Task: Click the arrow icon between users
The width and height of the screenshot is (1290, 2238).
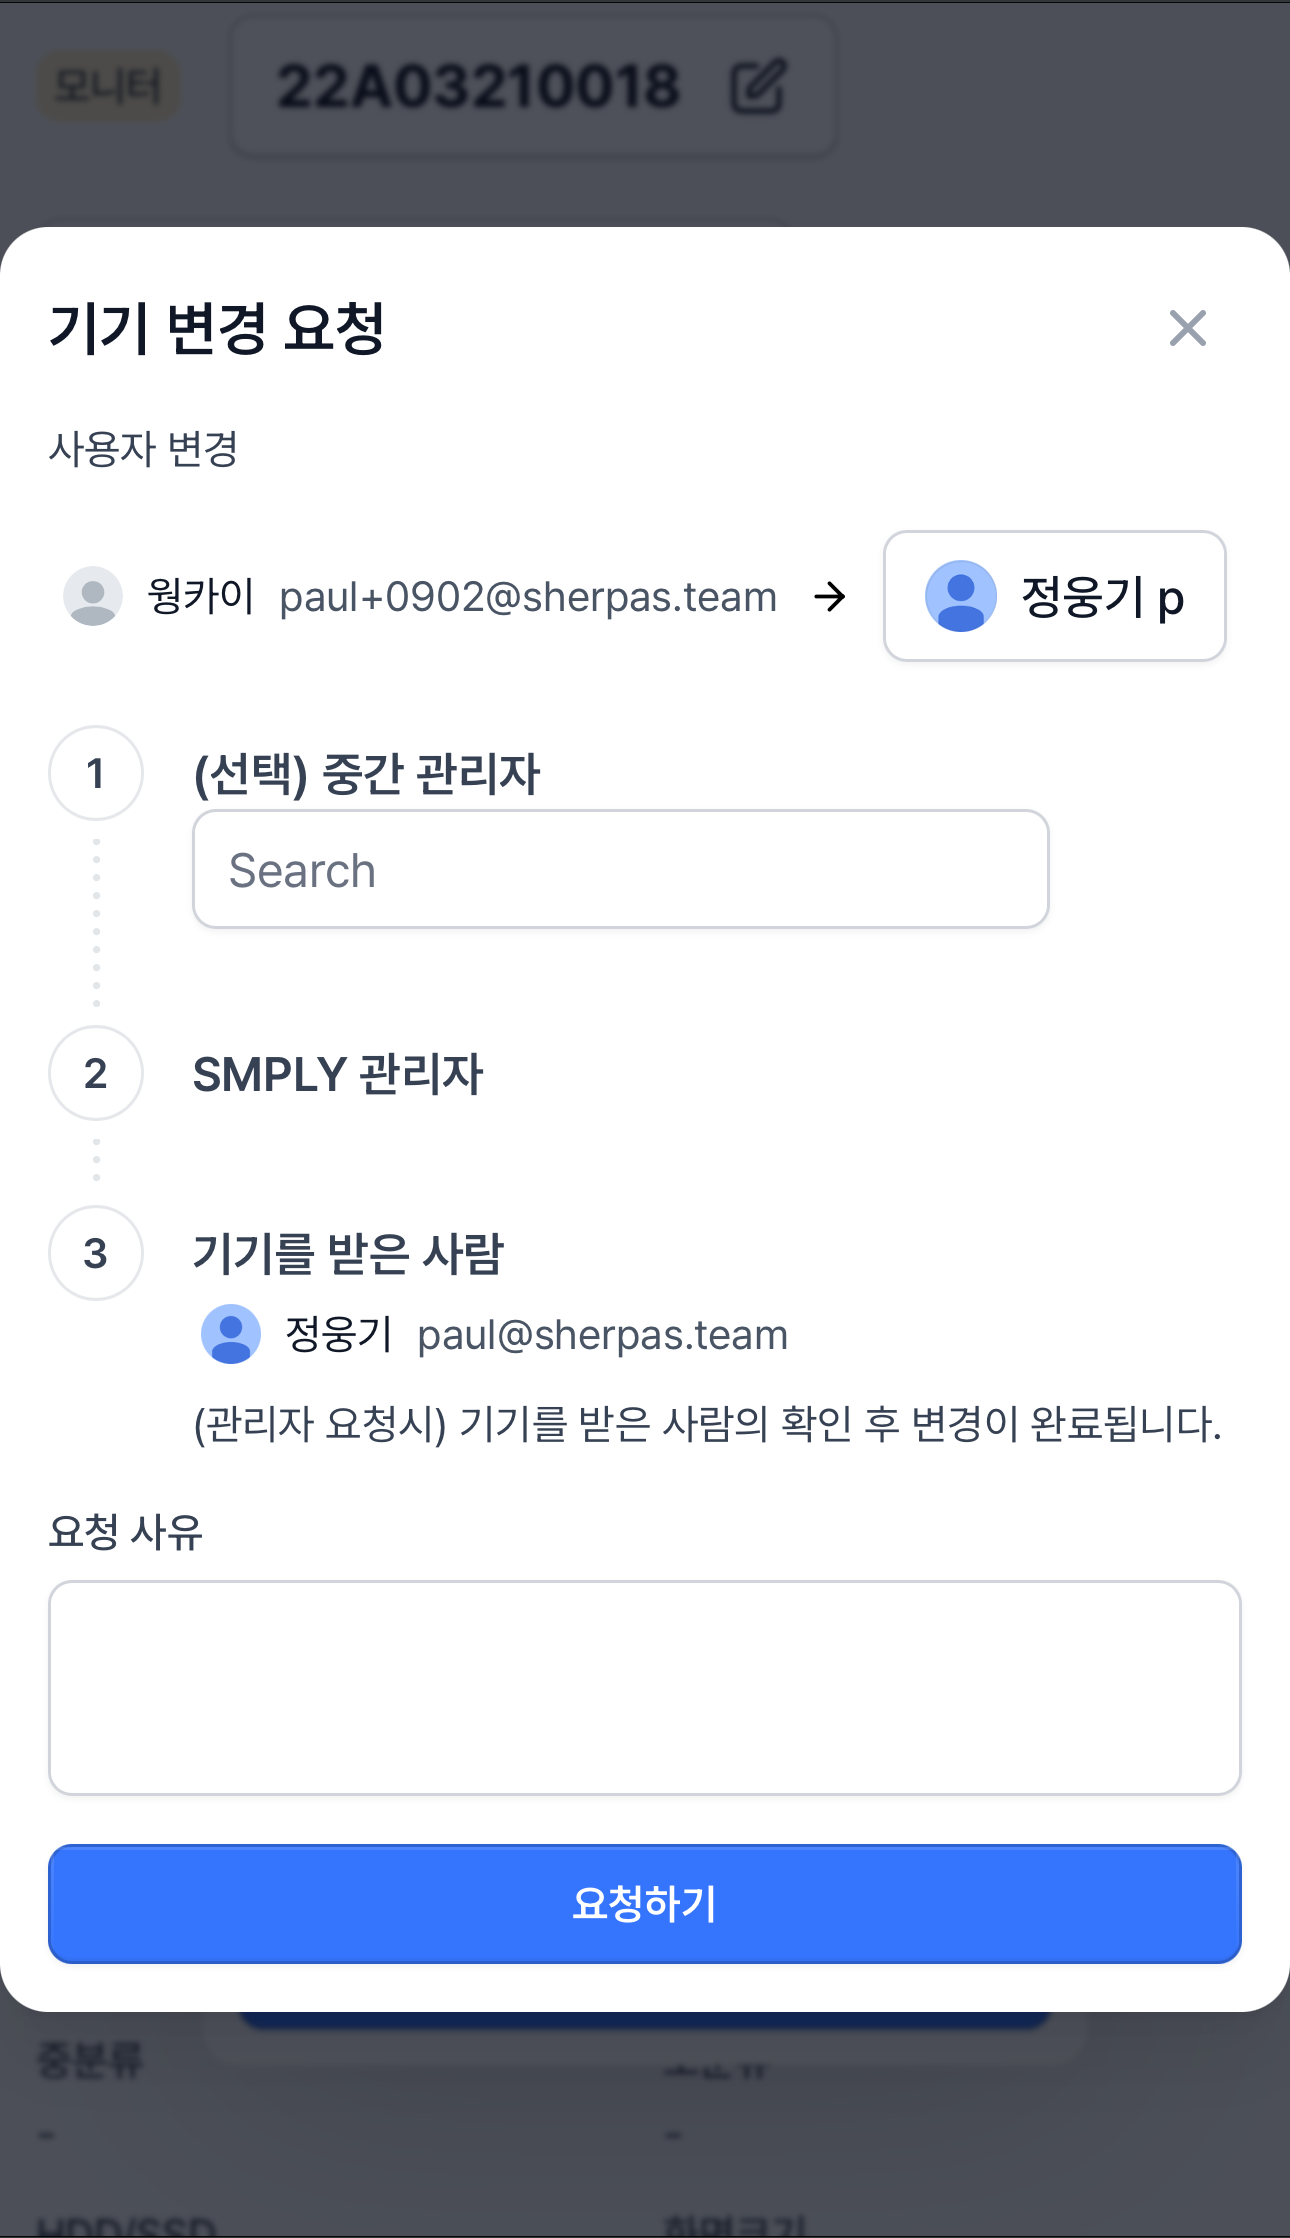Action: (x=829, y=597)
